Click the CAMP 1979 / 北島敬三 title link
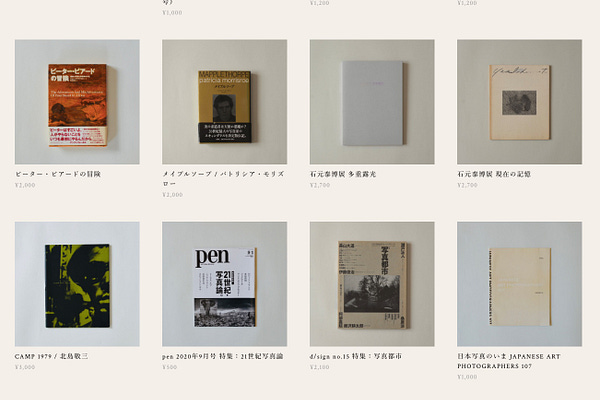The image size is (600, 400). pos(51,356)
